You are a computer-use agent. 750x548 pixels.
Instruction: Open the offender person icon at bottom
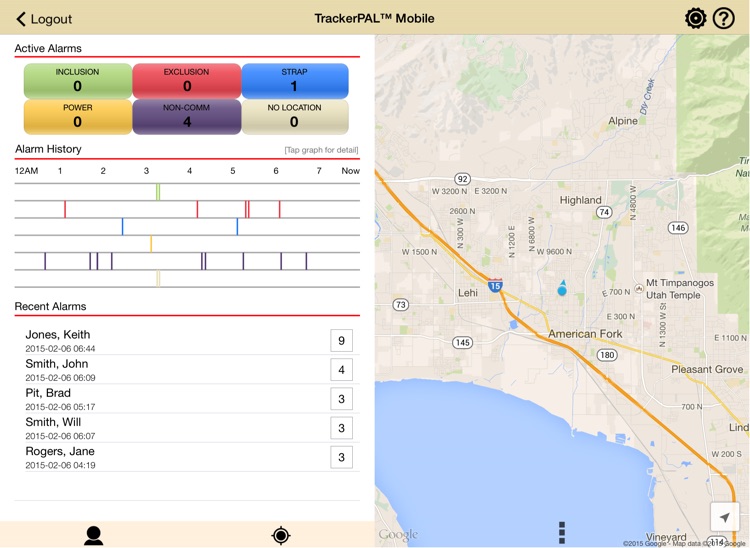(x=93, y=535)
